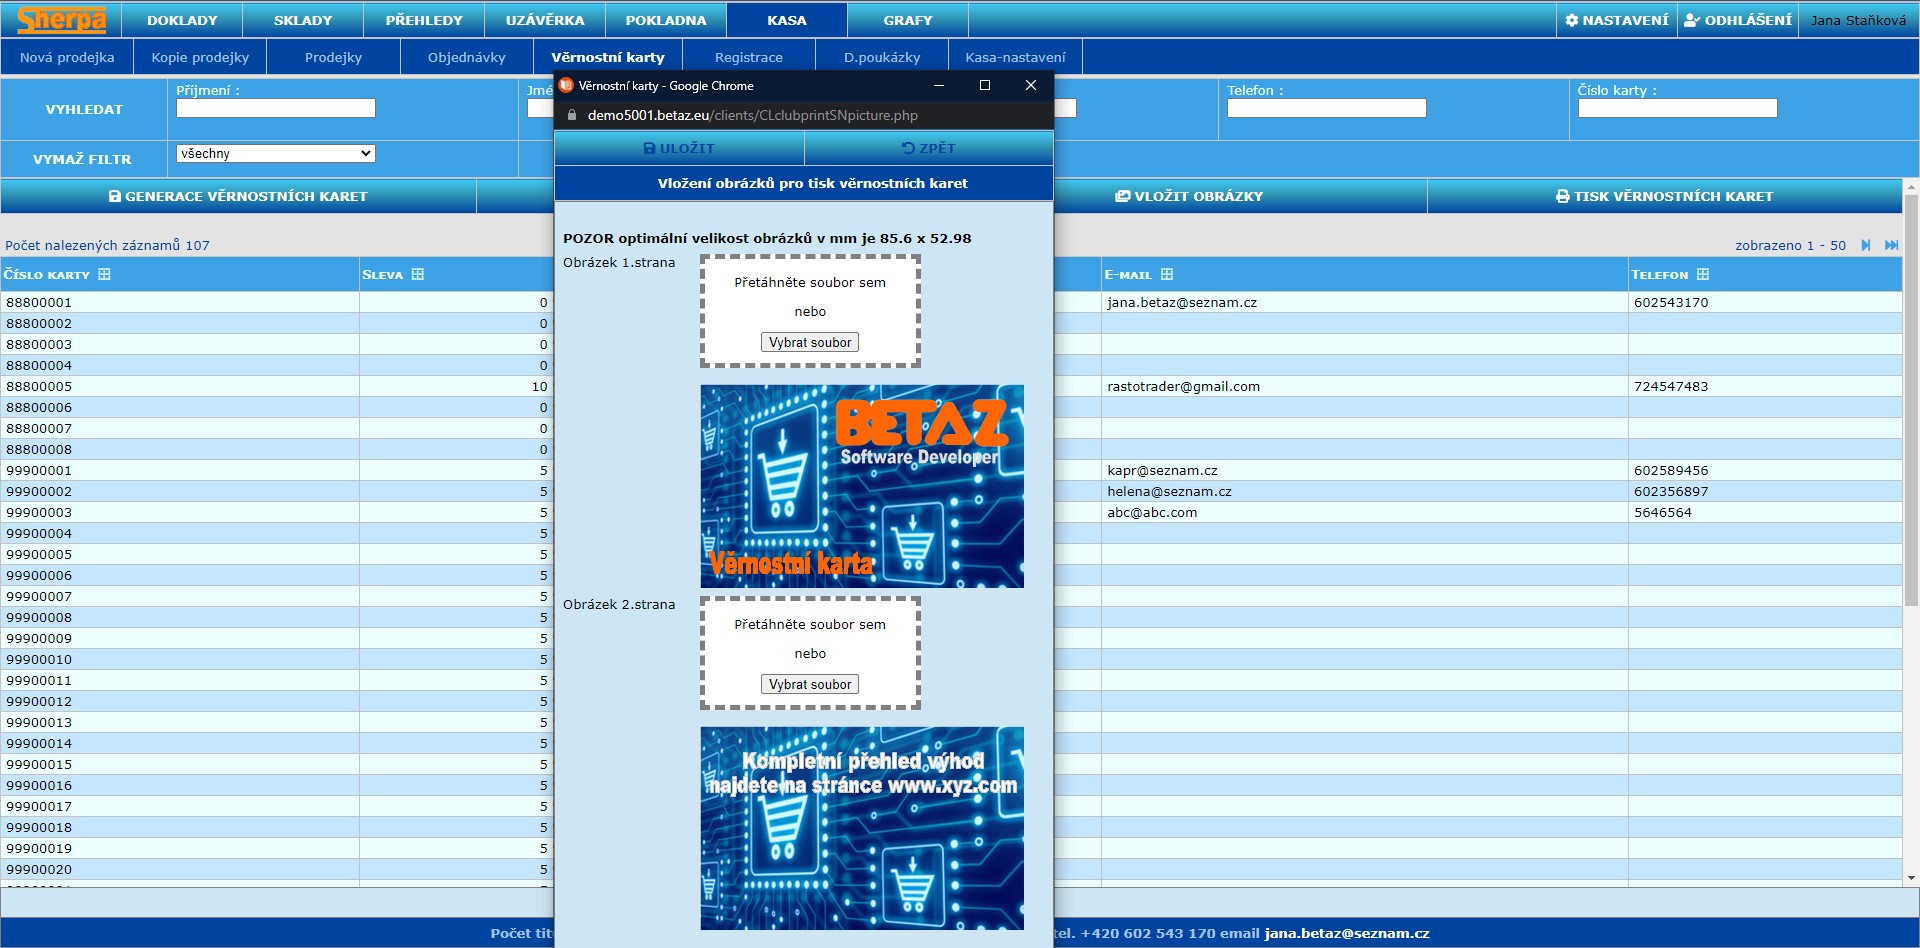Screen dimensions: 1920x948
Task: Choose file for Obrázek 1.strana
Action: 809,342
